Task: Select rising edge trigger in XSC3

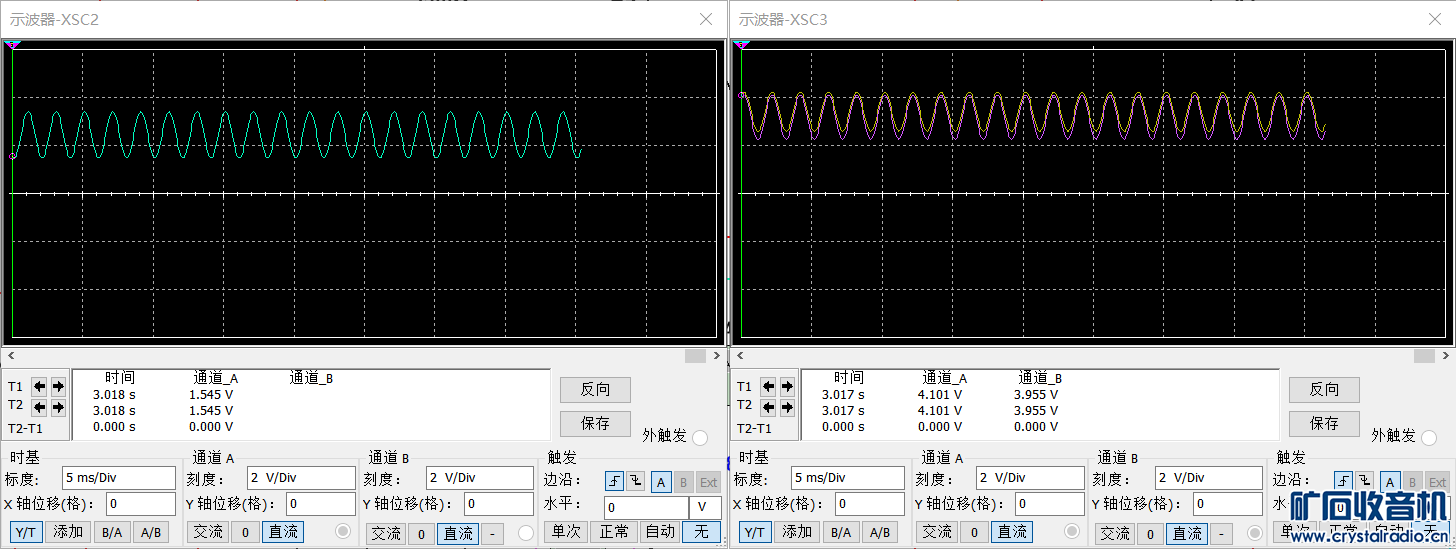Action: click(1343, 482)
